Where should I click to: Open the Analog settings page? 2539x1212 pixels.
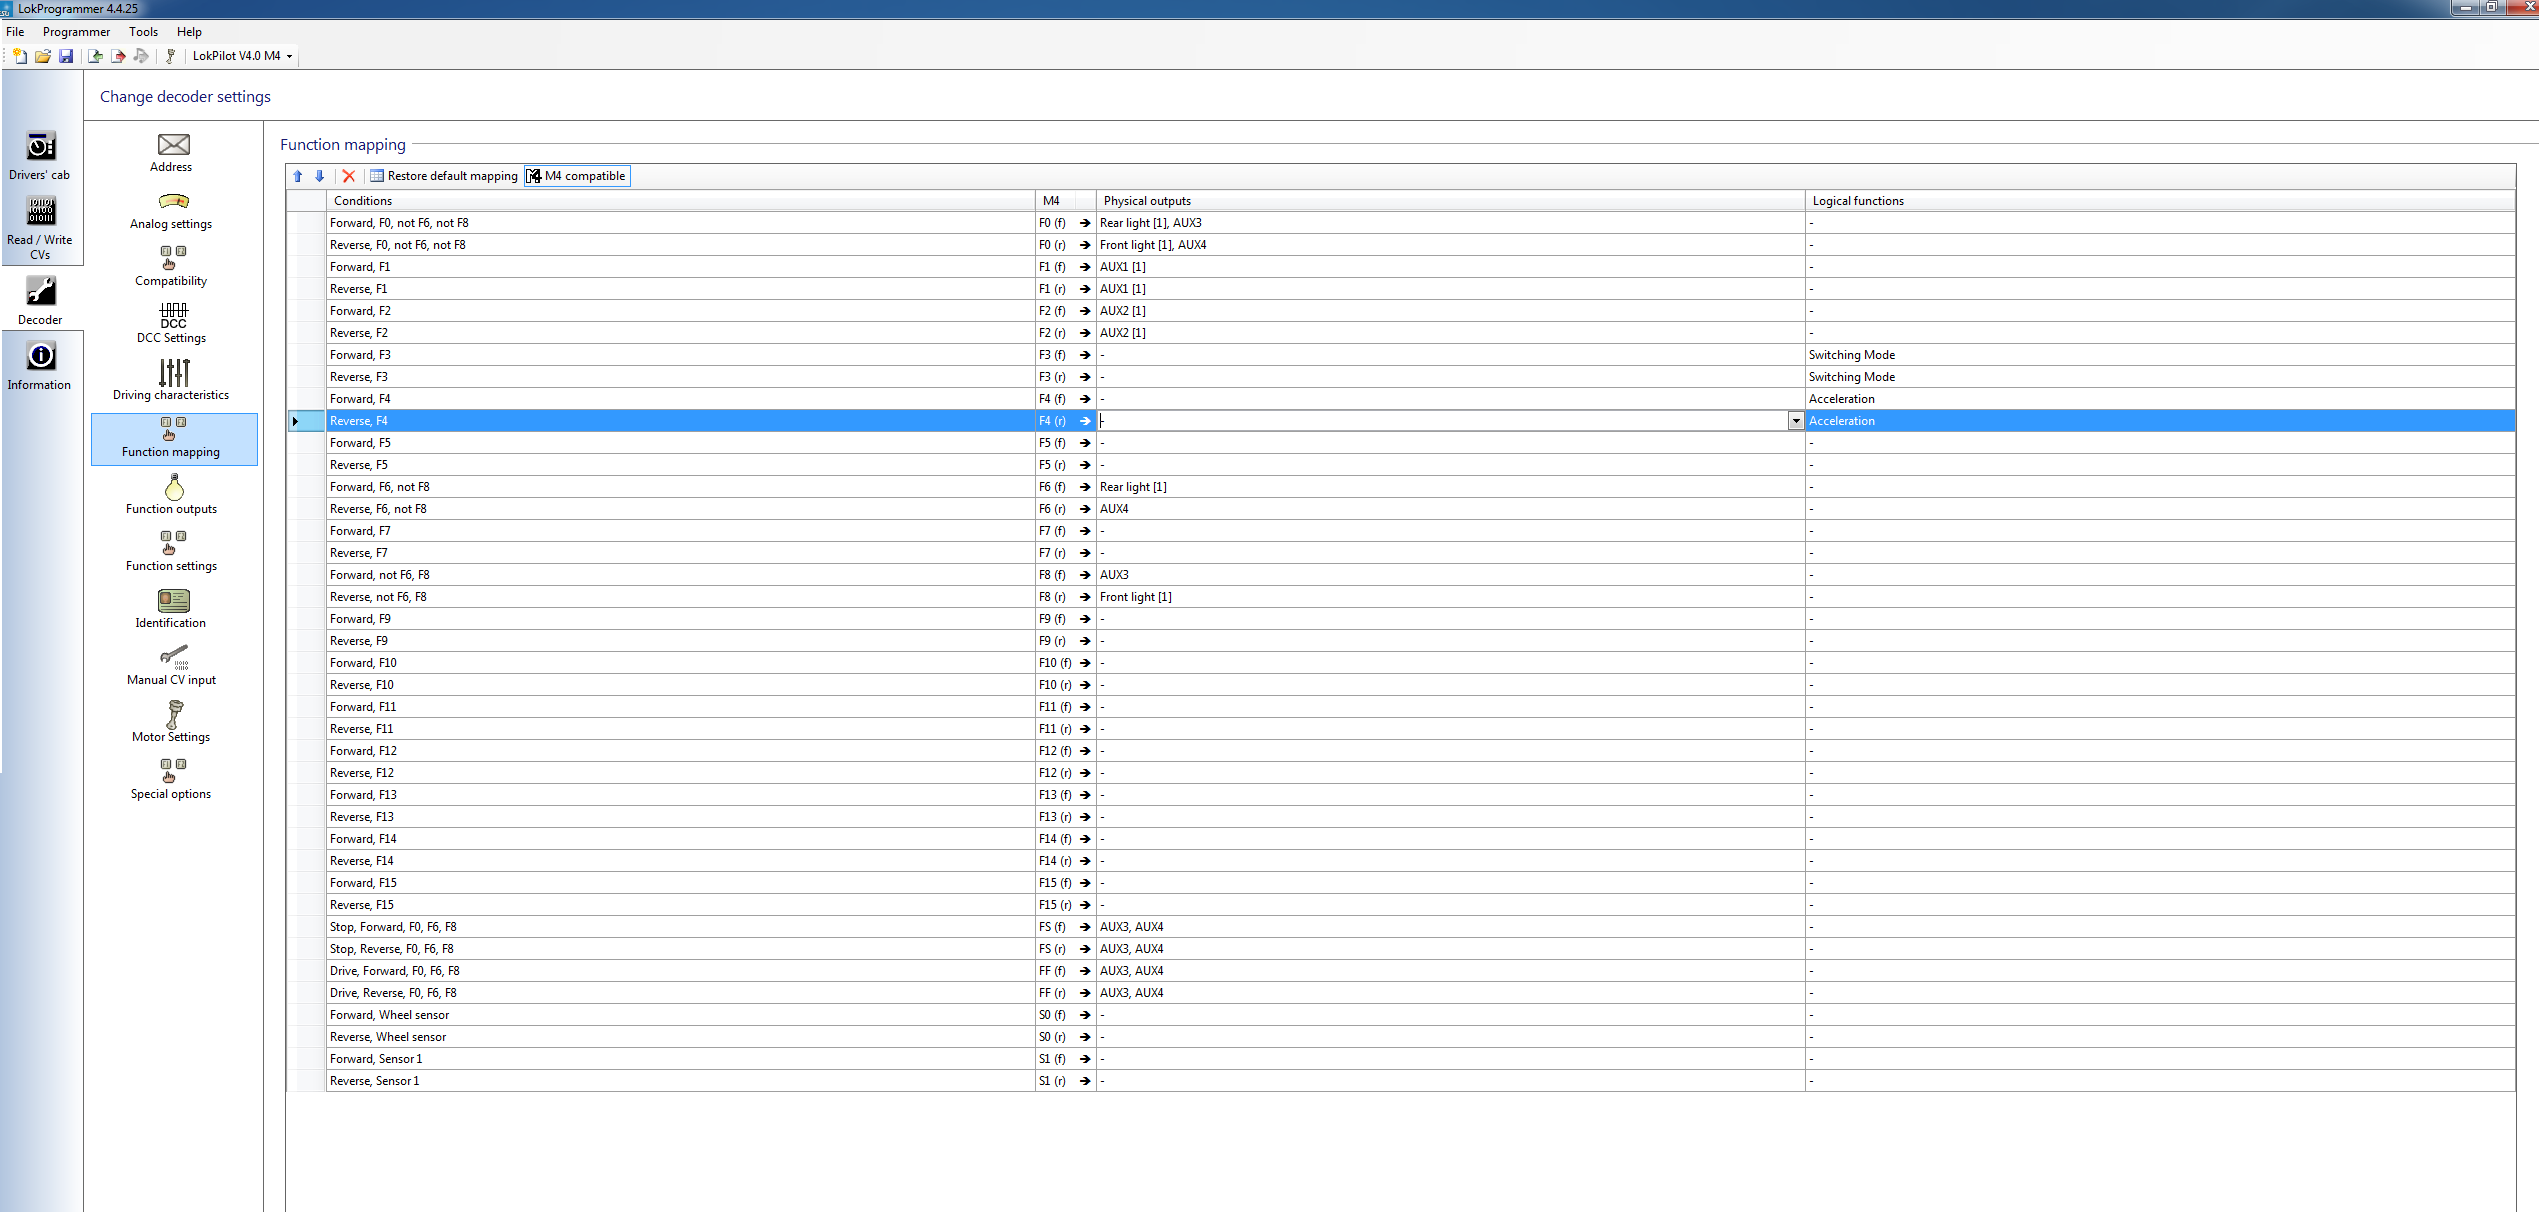[x=172, y=210]
